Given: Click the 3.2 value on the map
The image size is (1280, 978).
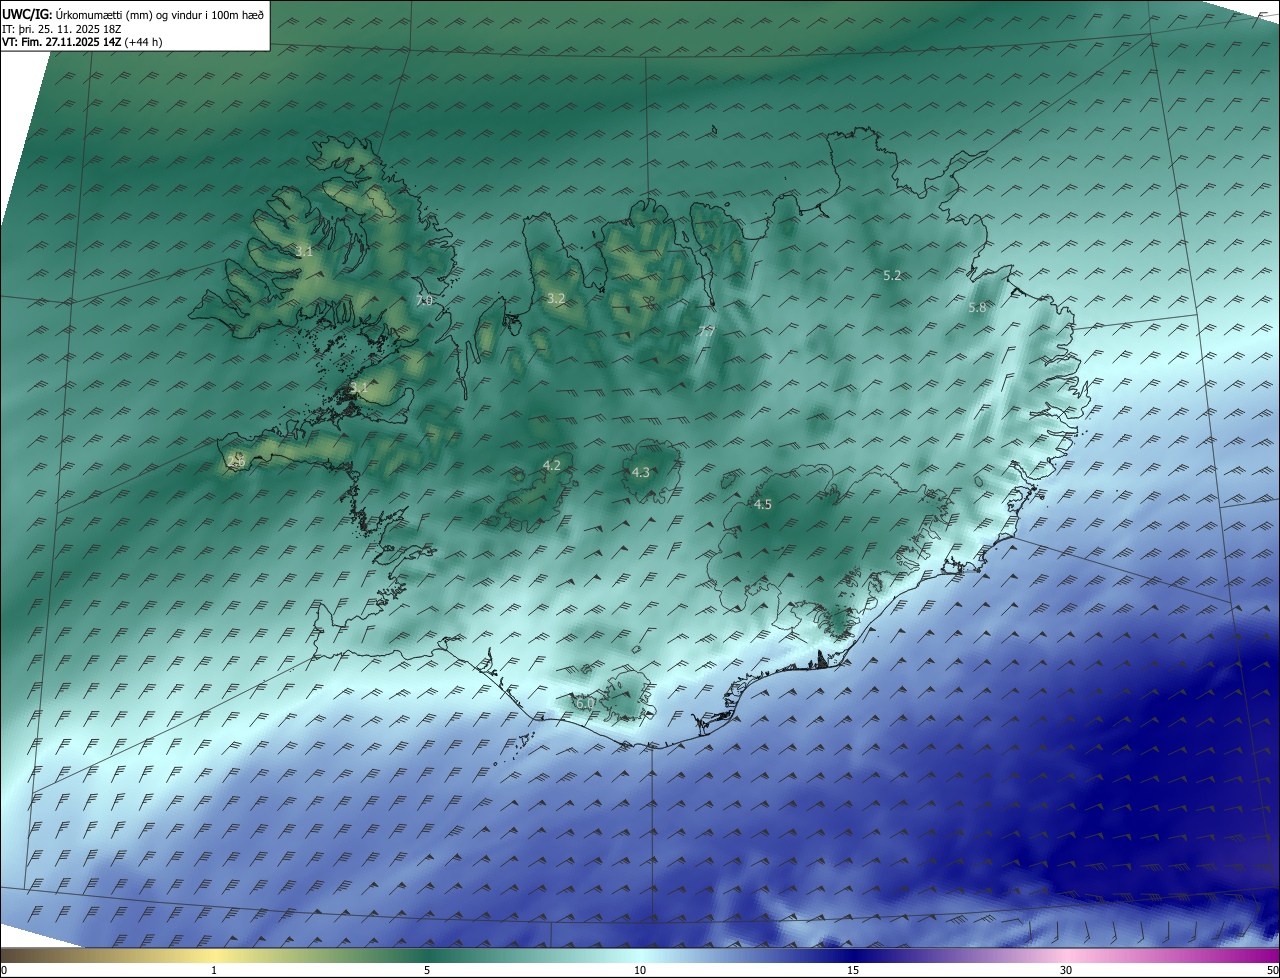Looking at the screenshot, I should pos(556,298).
